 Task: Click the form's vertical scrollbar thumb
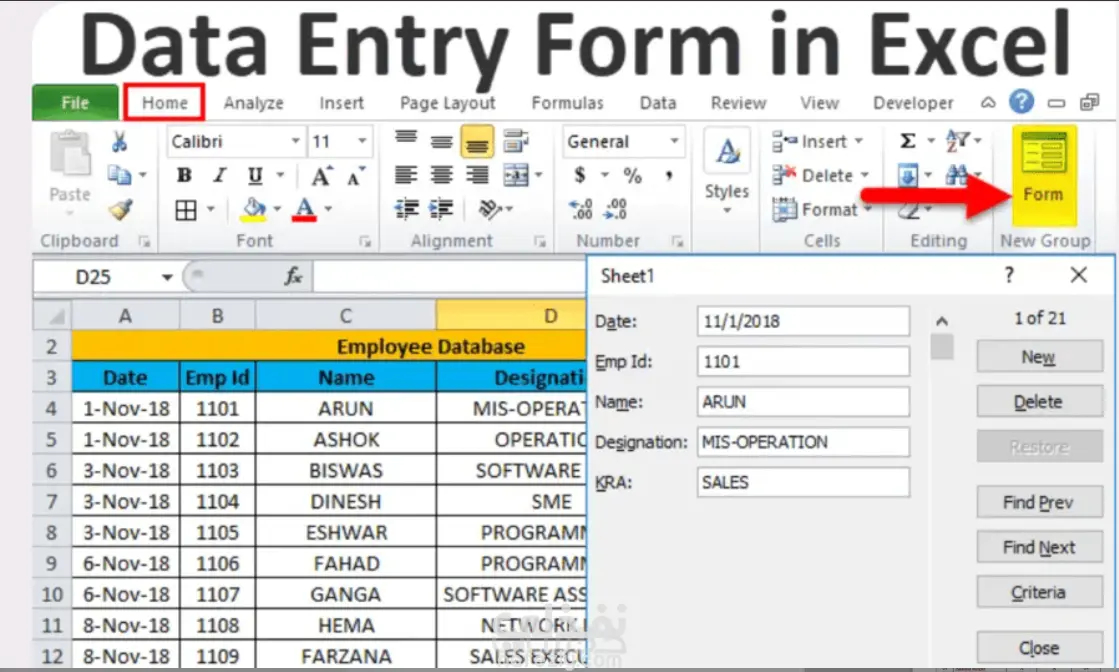942,347
